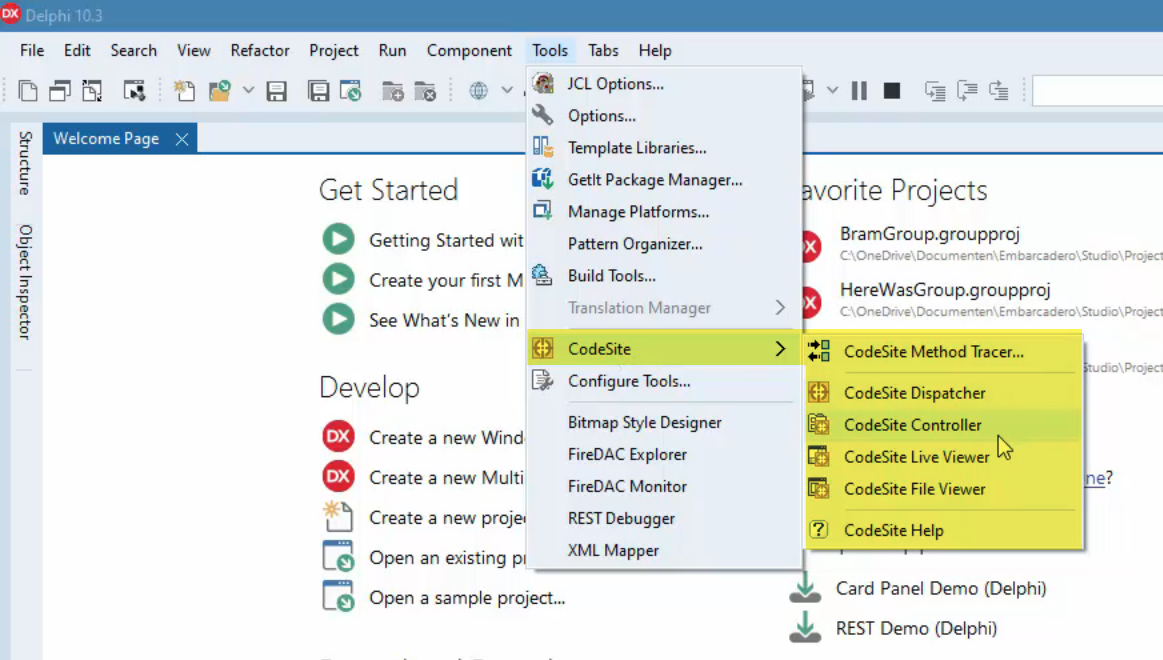This screenshot has height=660, width=1163.
Task: Click the CodeSite Help question mark icon
Action: [x=819, y=529]
